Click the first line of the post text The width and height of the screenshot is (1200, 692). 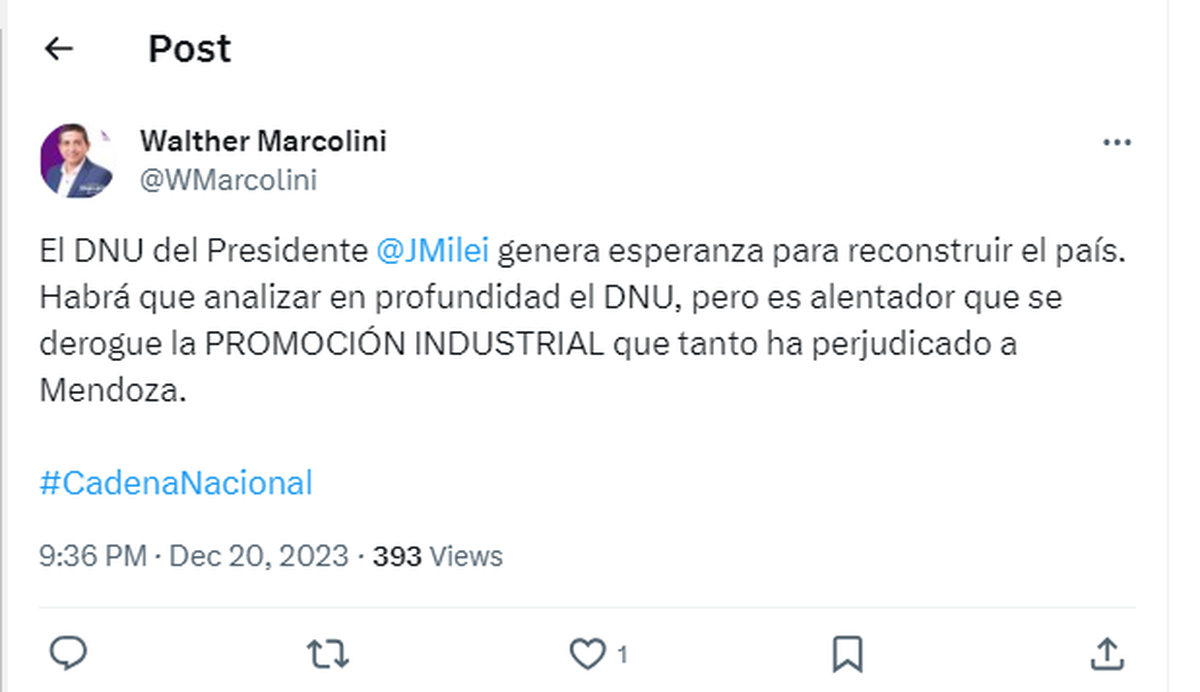click(580, 253)
